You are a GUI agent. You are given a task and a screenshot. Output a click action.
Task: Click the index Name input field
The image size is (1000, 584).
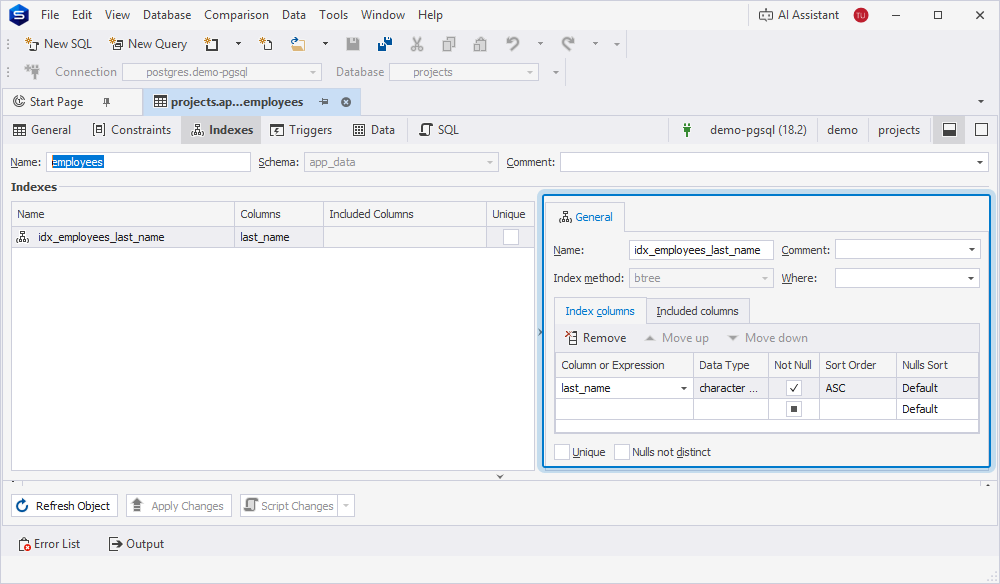click(701, 251)
